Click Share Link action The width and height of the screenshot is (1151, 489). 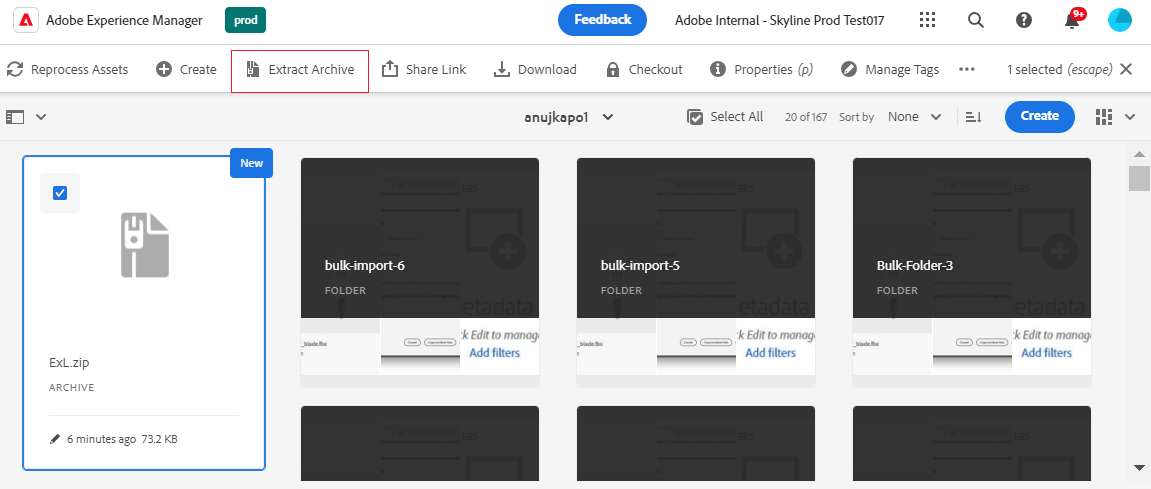click(x=424, y=70)
